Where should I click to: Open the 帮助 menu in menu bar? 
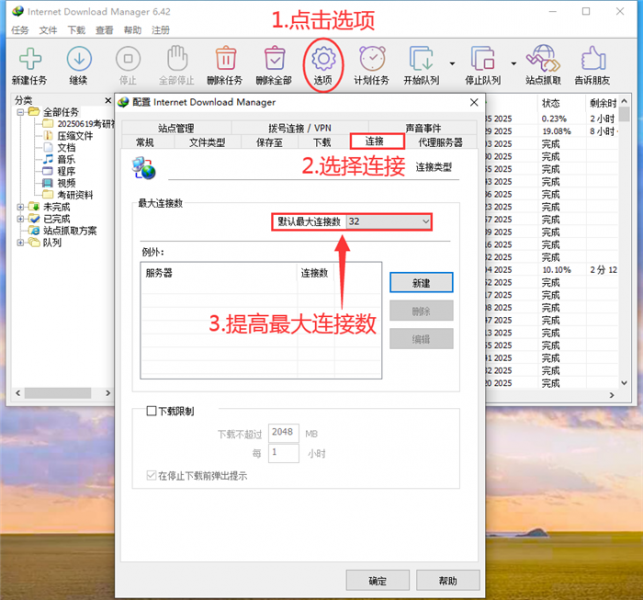(x=132, y=30)
